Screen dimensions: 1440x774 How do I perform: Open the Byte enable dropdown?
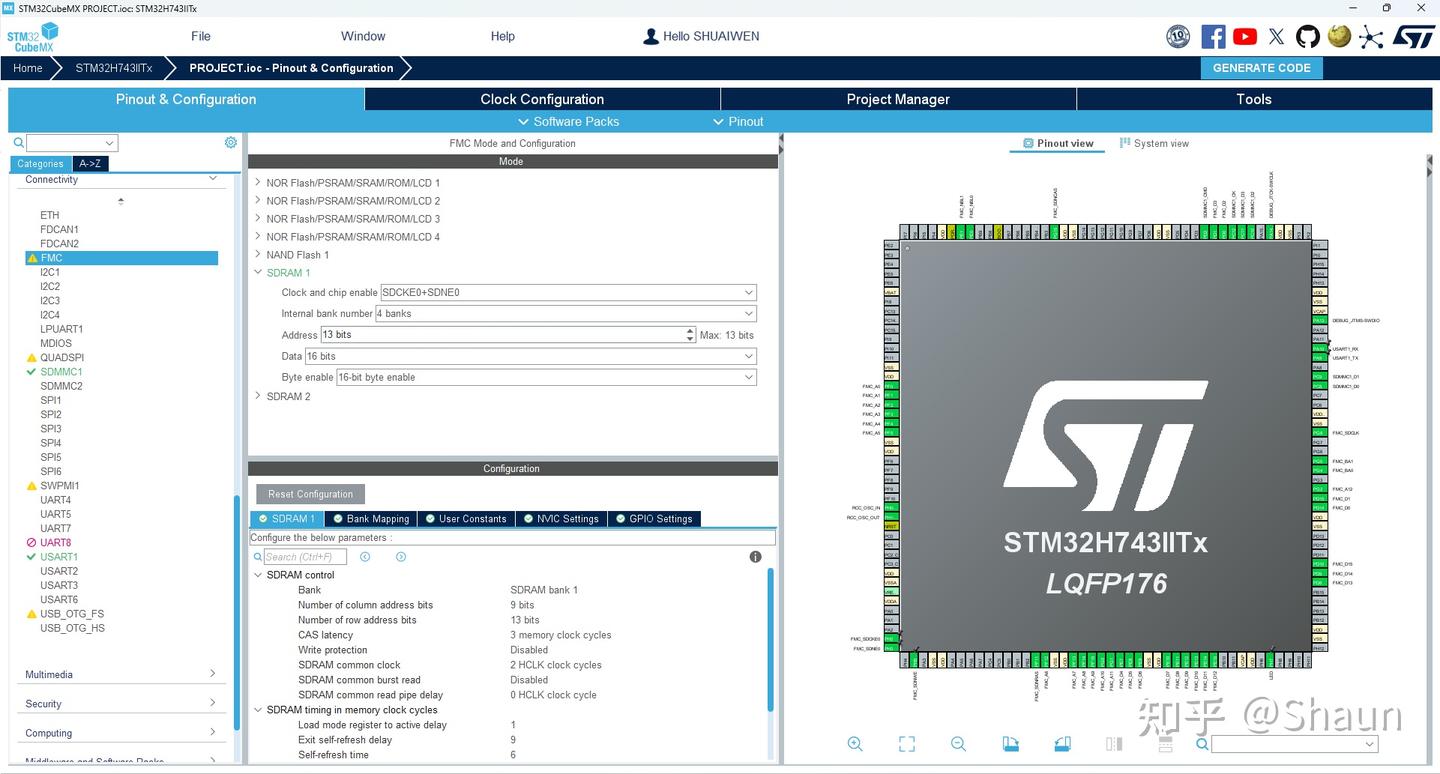[x=546, y=378]
